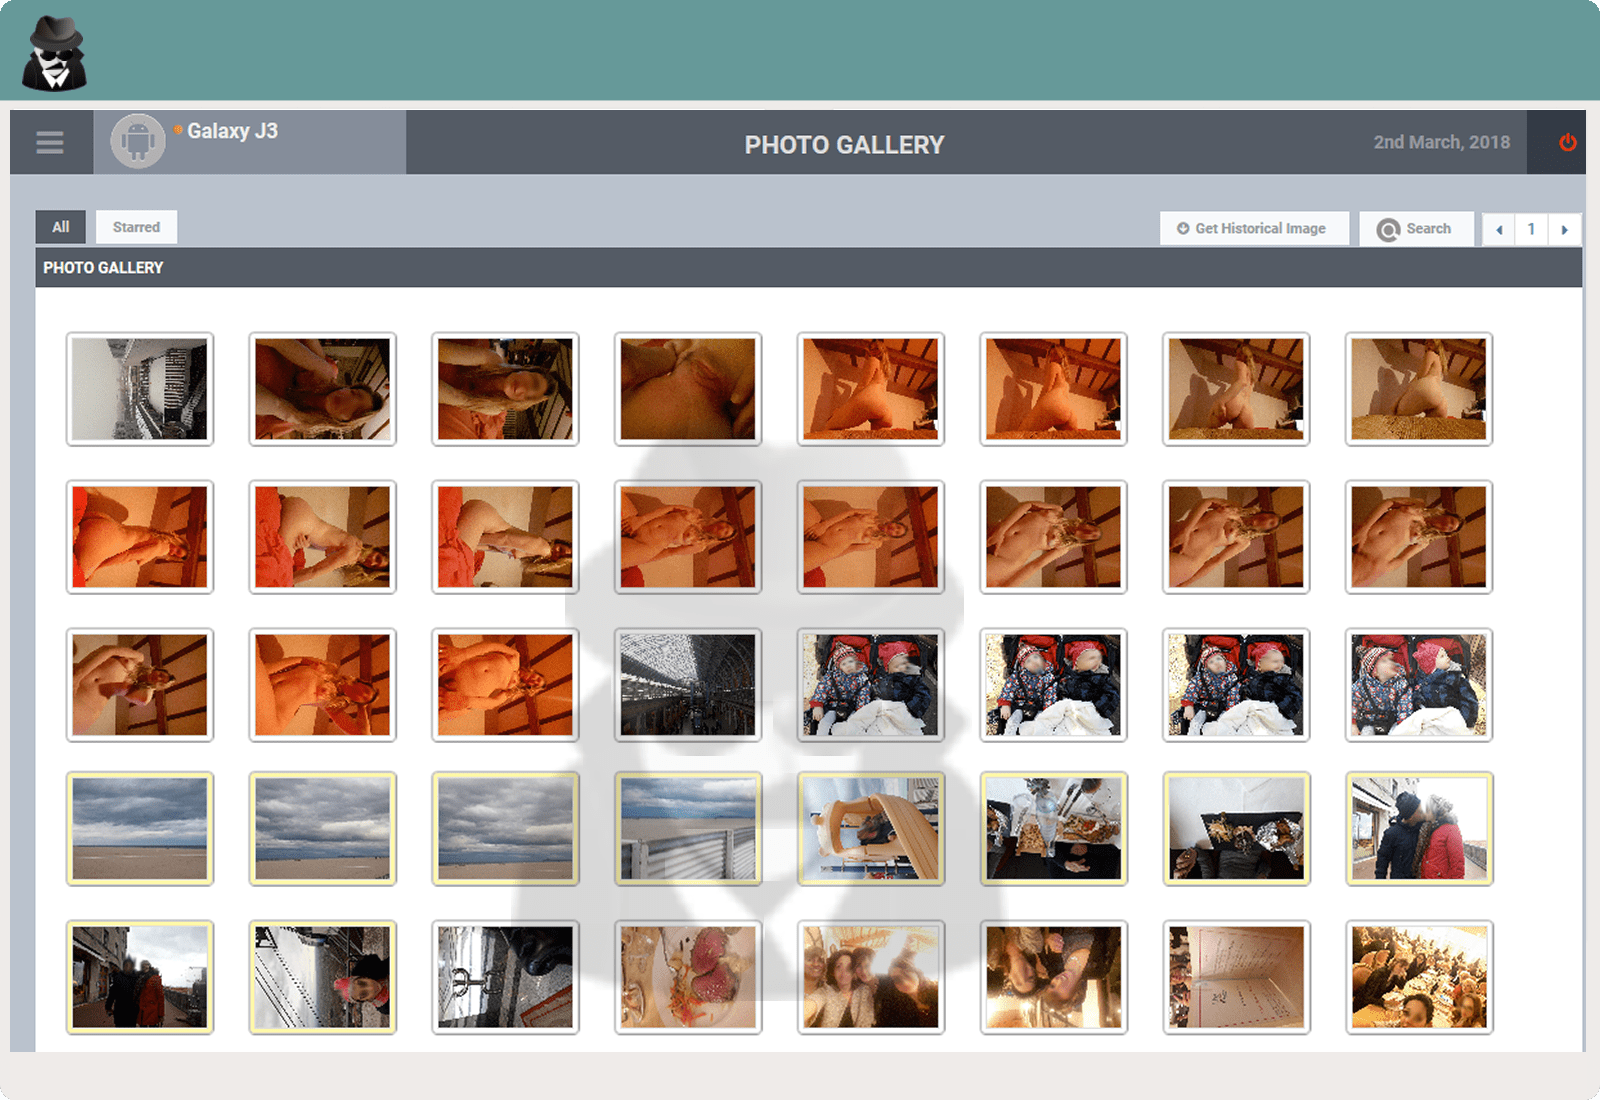Select the plated restaurant food photo
1600x1100 pixels.
click(x=688, y=976)
